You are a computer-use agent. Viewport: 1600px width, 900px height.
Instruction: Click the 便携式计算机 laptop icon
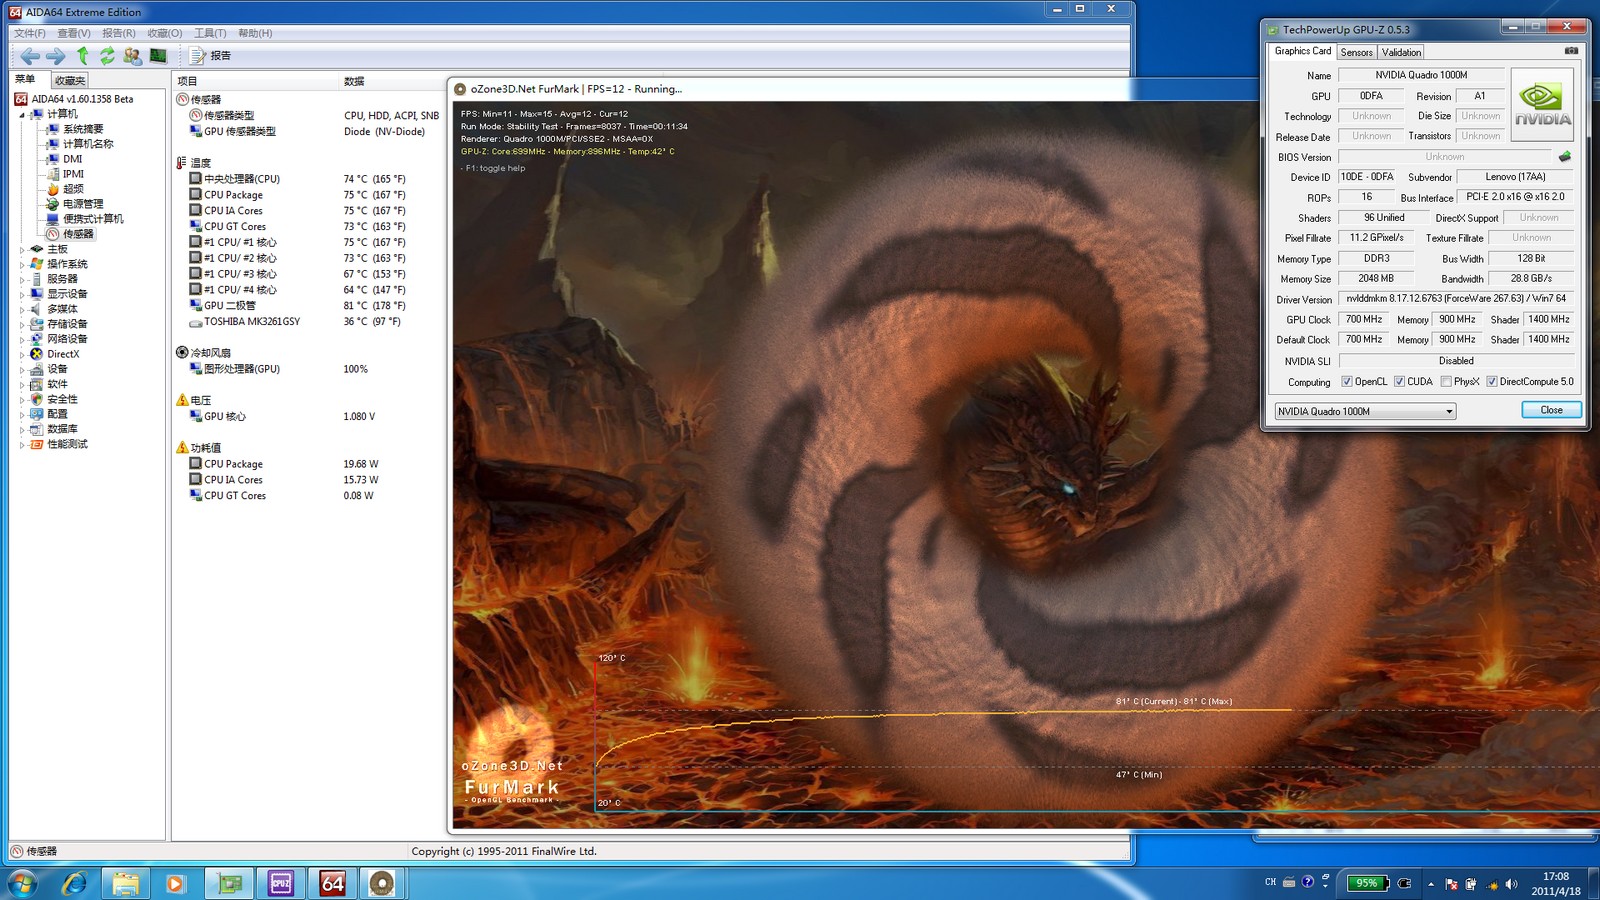(53, 219)
